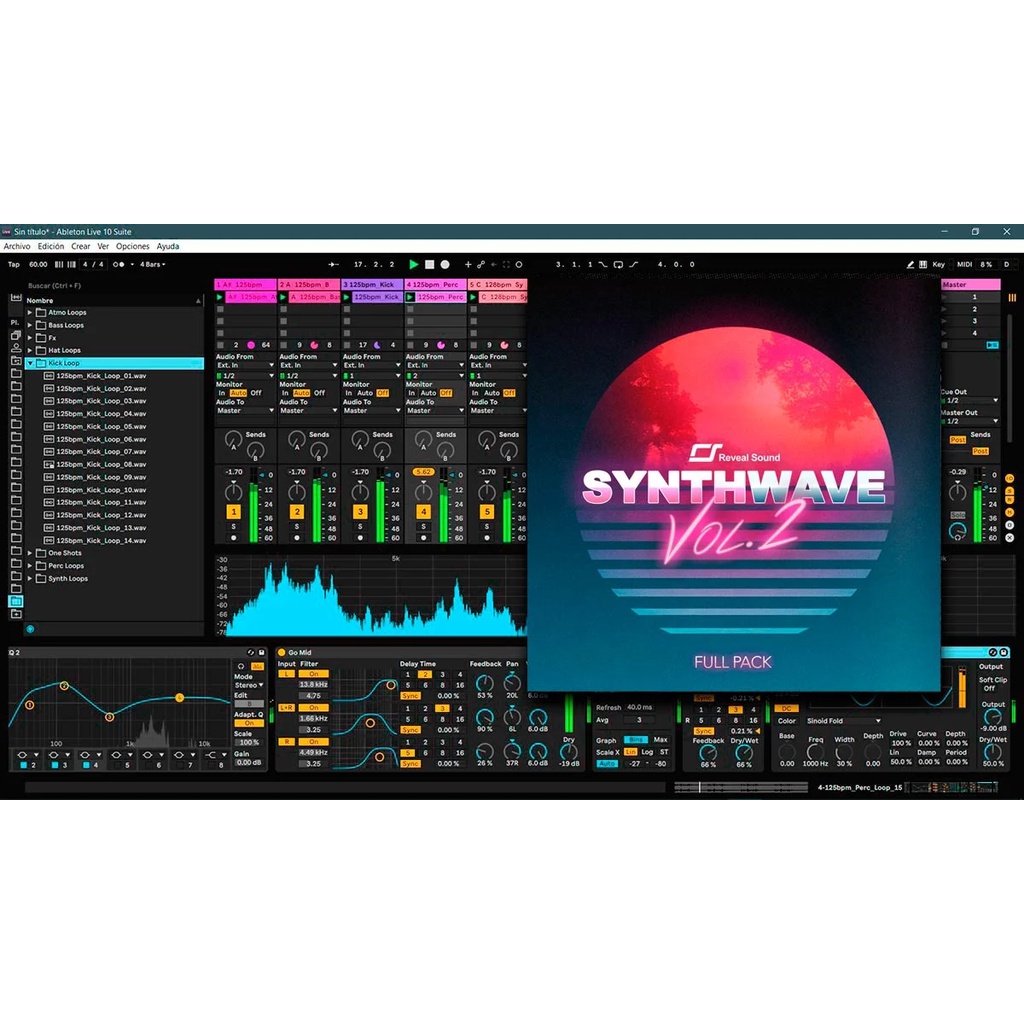
Task: Open the Edición menu
Action: (x=51, y=246)
